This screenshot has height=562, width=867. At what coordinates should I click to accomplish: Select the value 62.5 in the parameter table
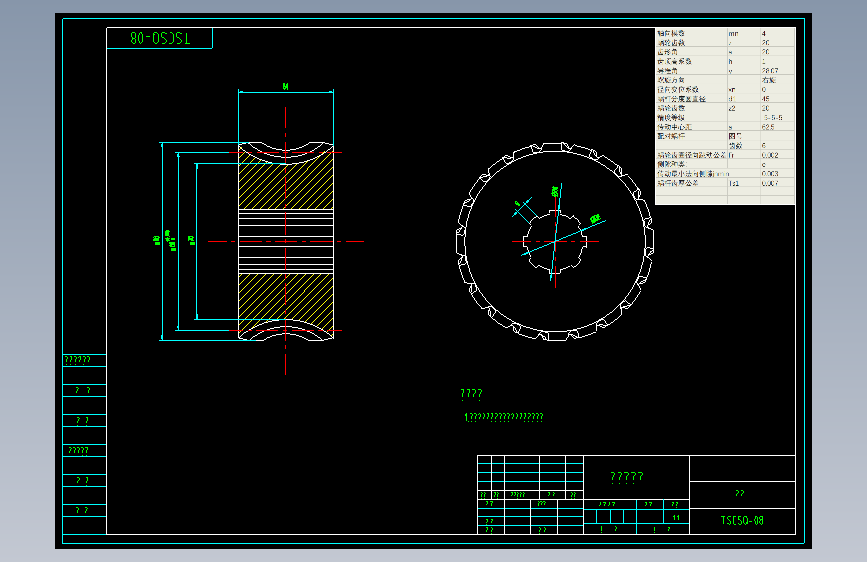pyautogui.click(x=768, y=127)
